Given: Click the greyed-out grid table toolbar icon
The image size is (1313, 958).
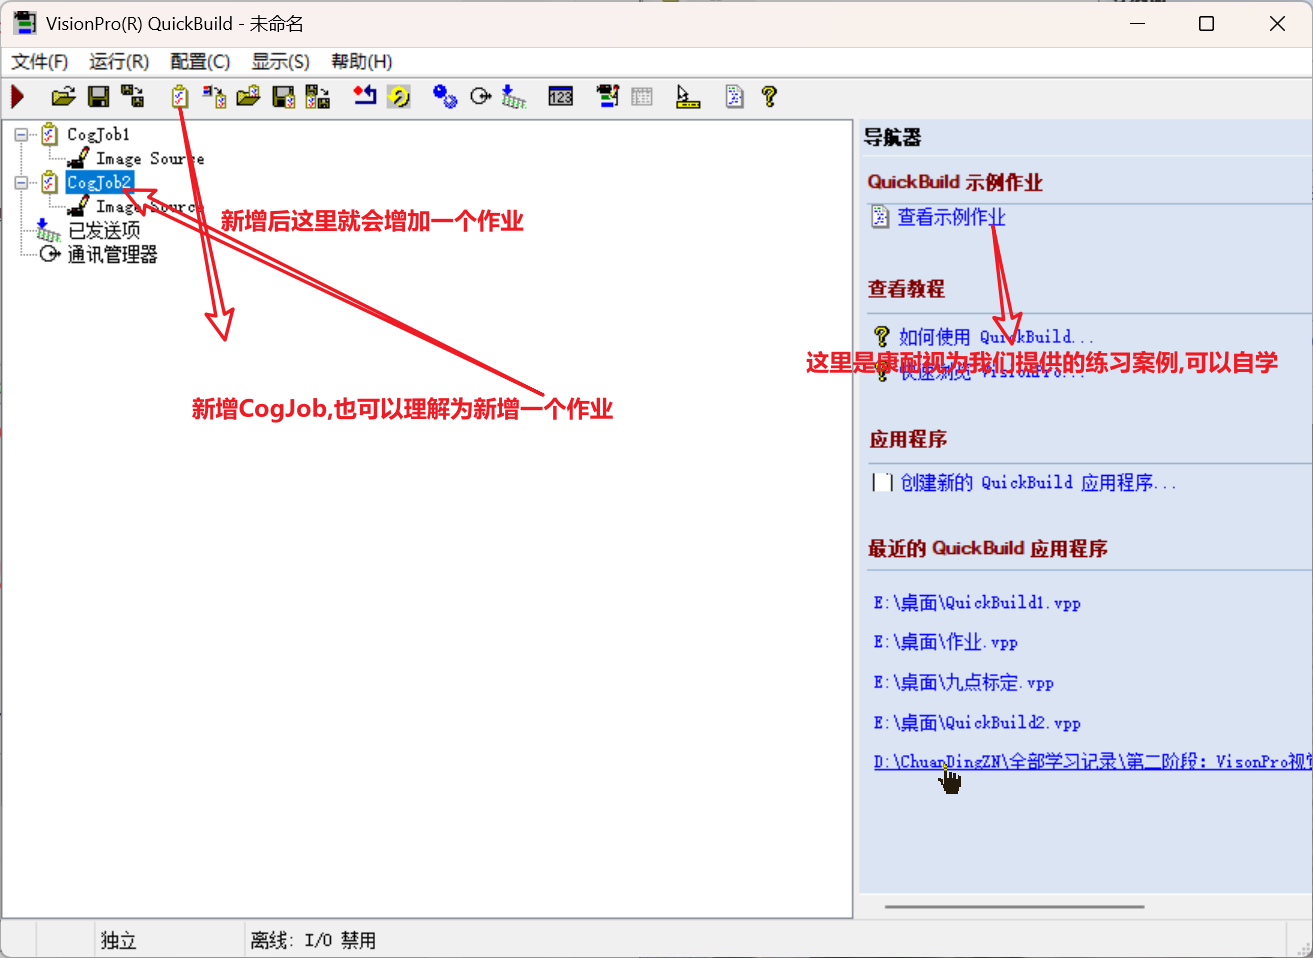Looking at the screenshot, I should coord(642,97).
